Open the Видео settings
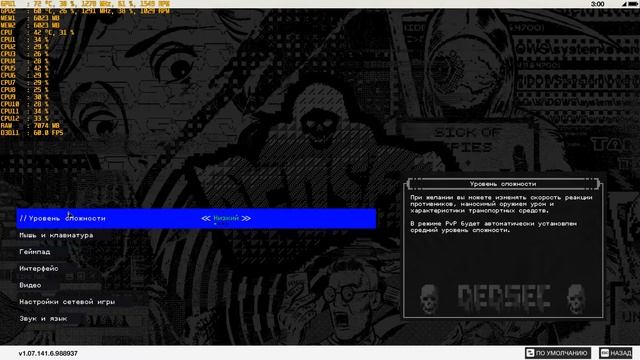 (30, 285)
